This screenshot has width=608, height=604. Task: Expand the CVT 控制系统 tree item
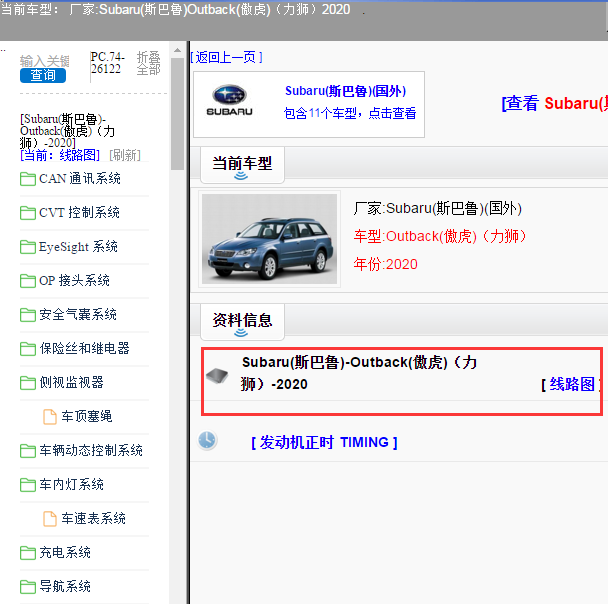[x=79, y=212]
